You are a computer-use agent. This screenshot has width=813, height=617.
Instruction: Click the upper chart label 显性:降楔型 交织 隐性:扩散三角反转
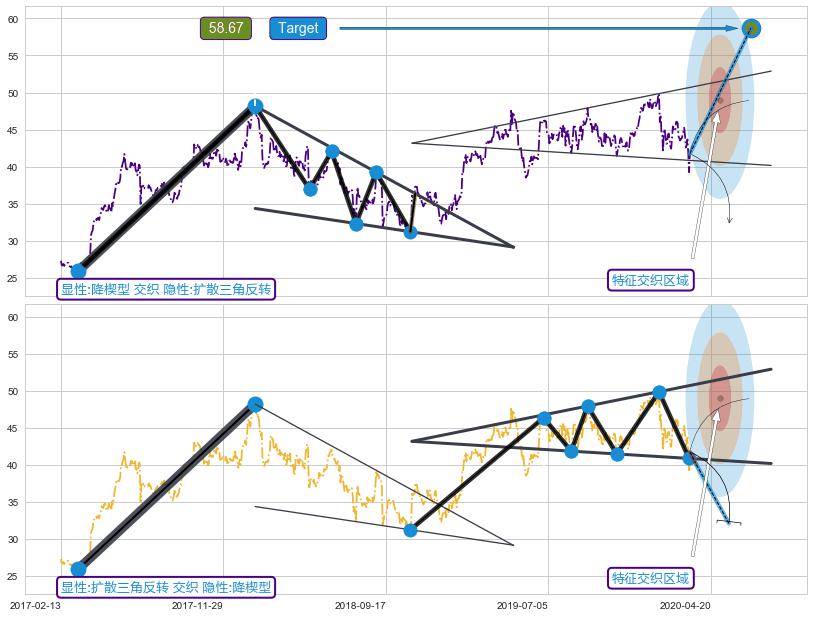166,289
